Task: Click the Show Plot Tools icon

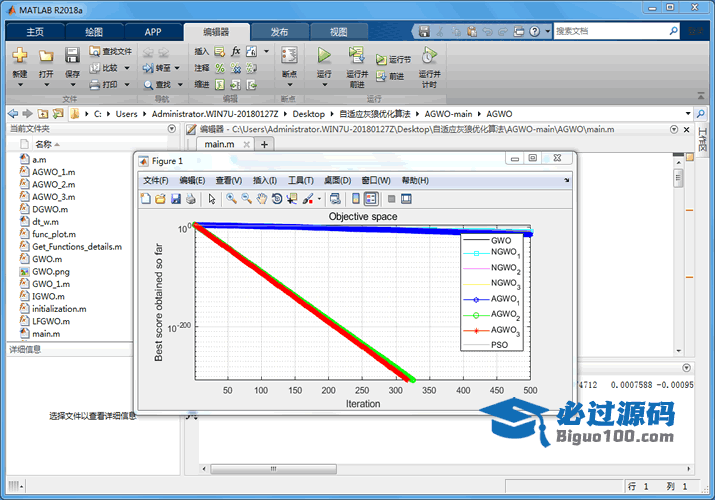Action: pyautogui.click(x=406, y=199)
